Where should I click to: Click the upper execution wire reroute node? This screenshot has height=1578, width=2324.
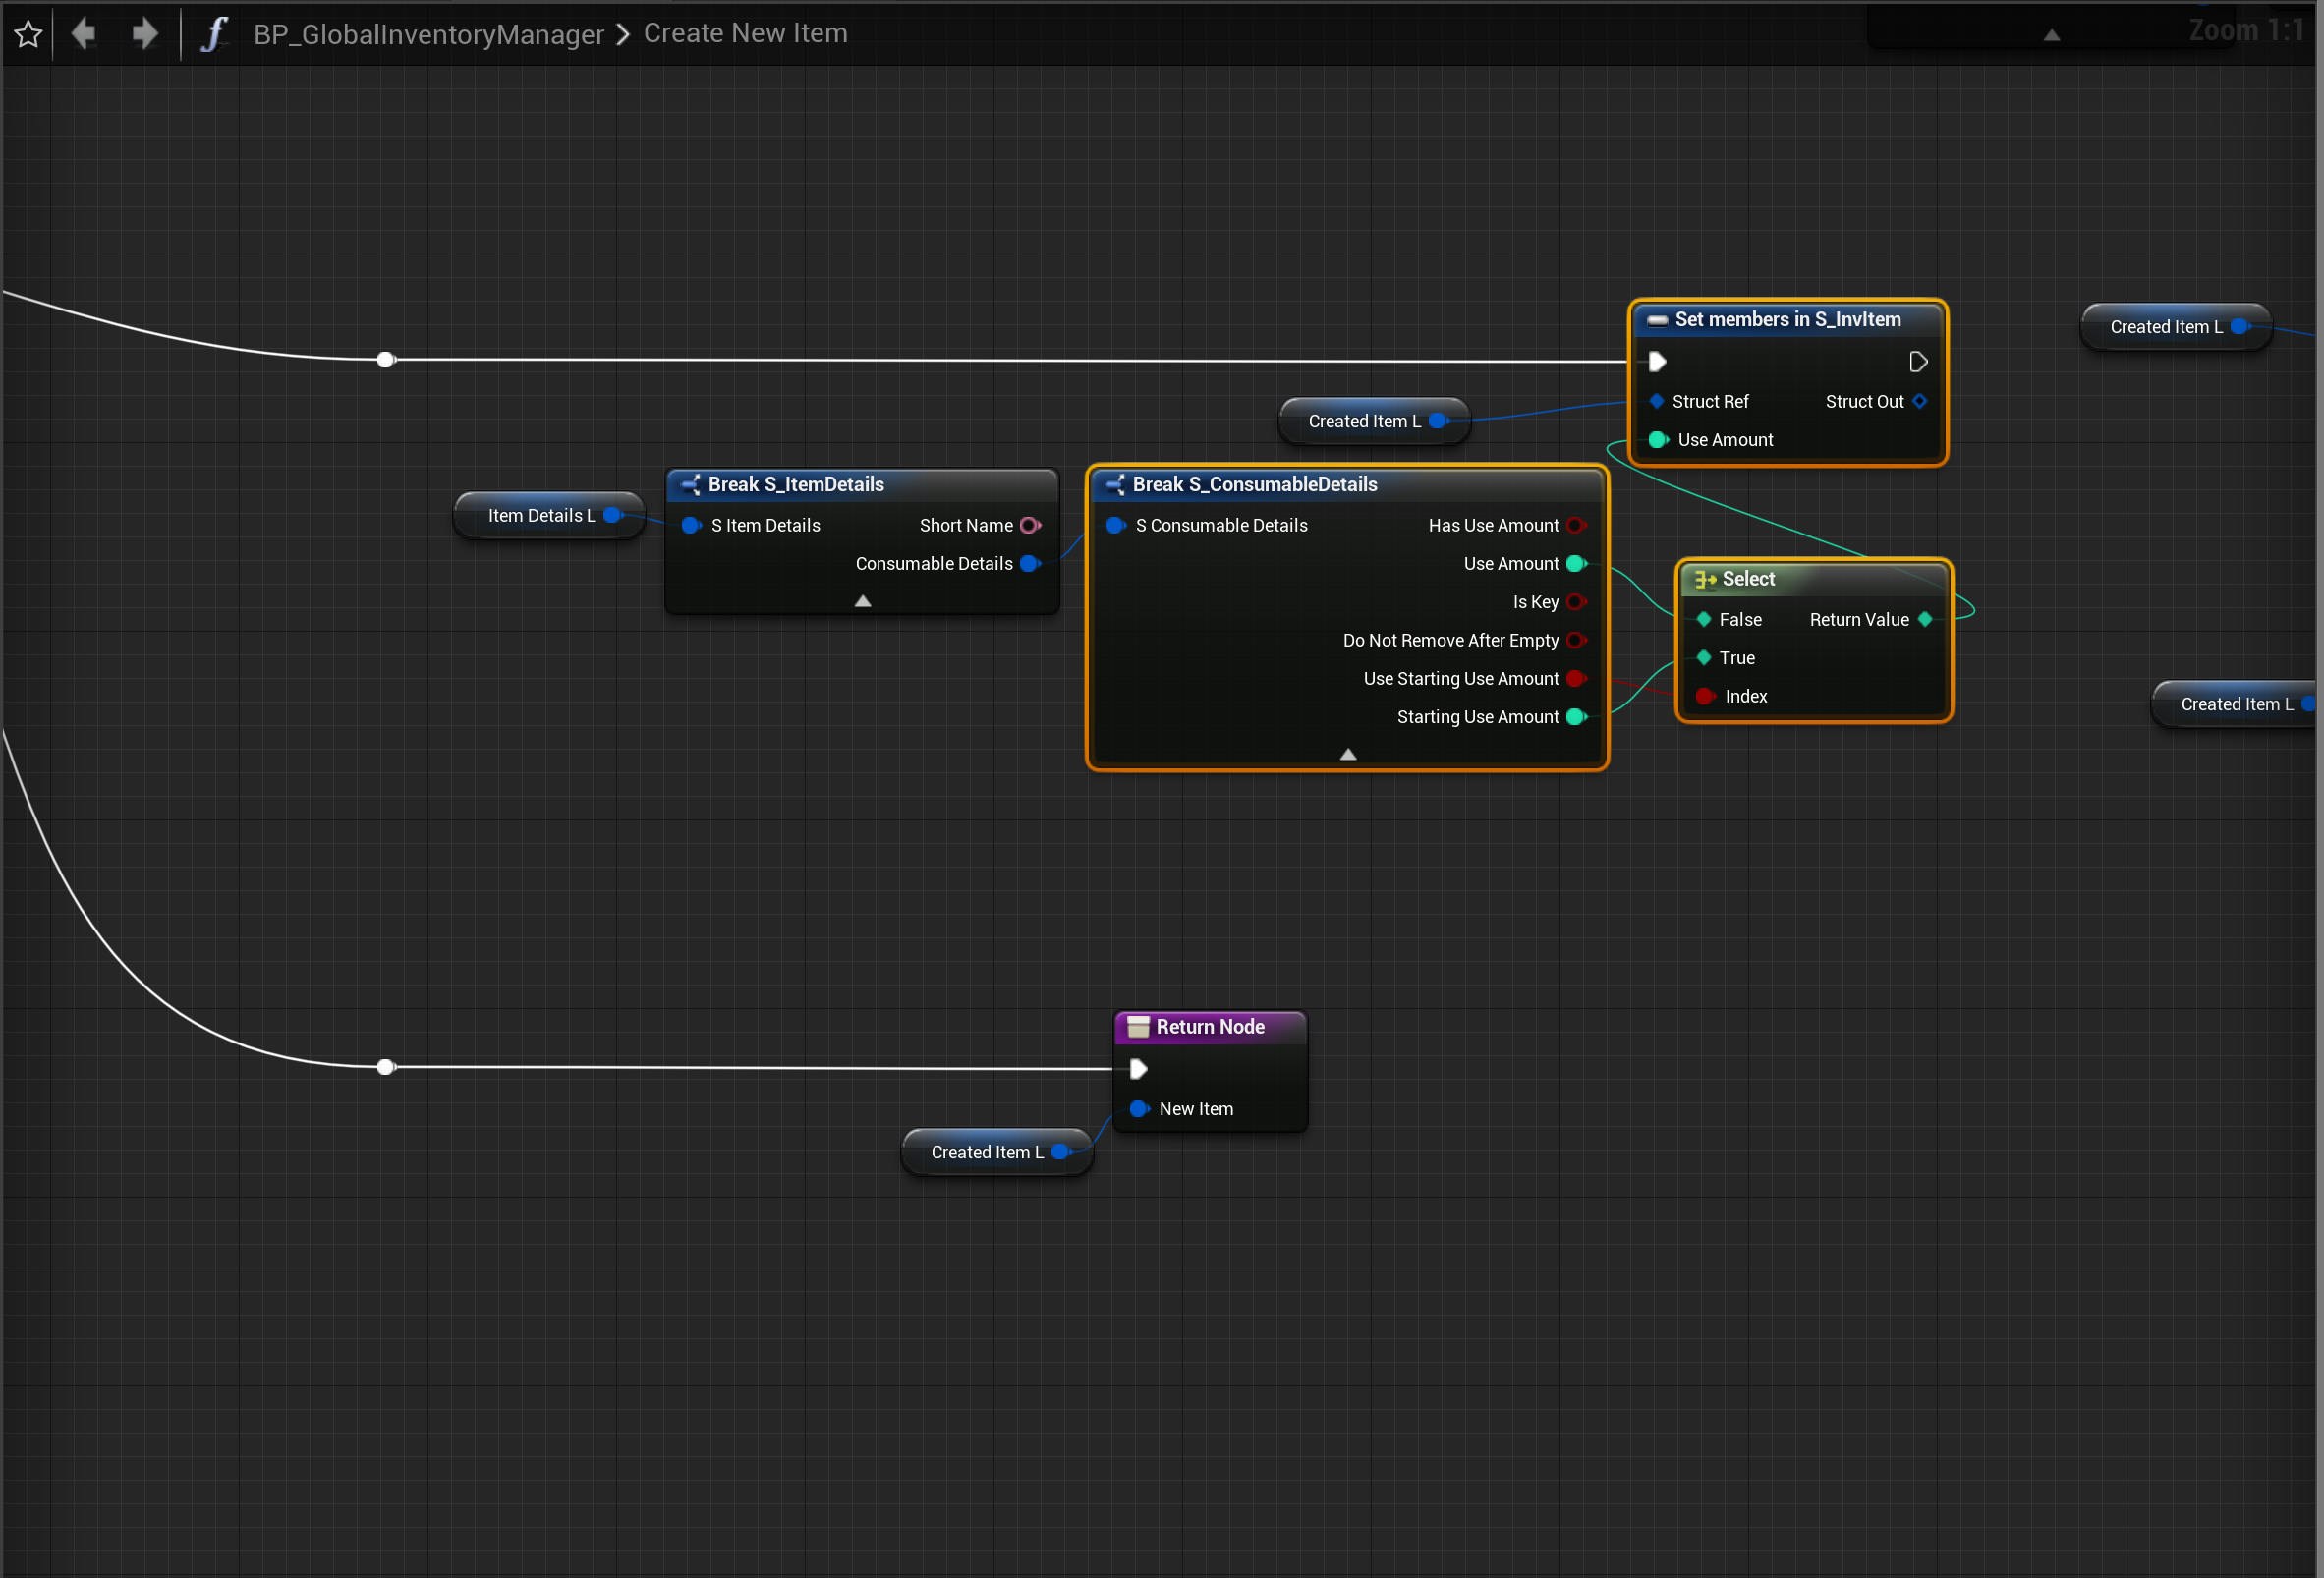386,360
